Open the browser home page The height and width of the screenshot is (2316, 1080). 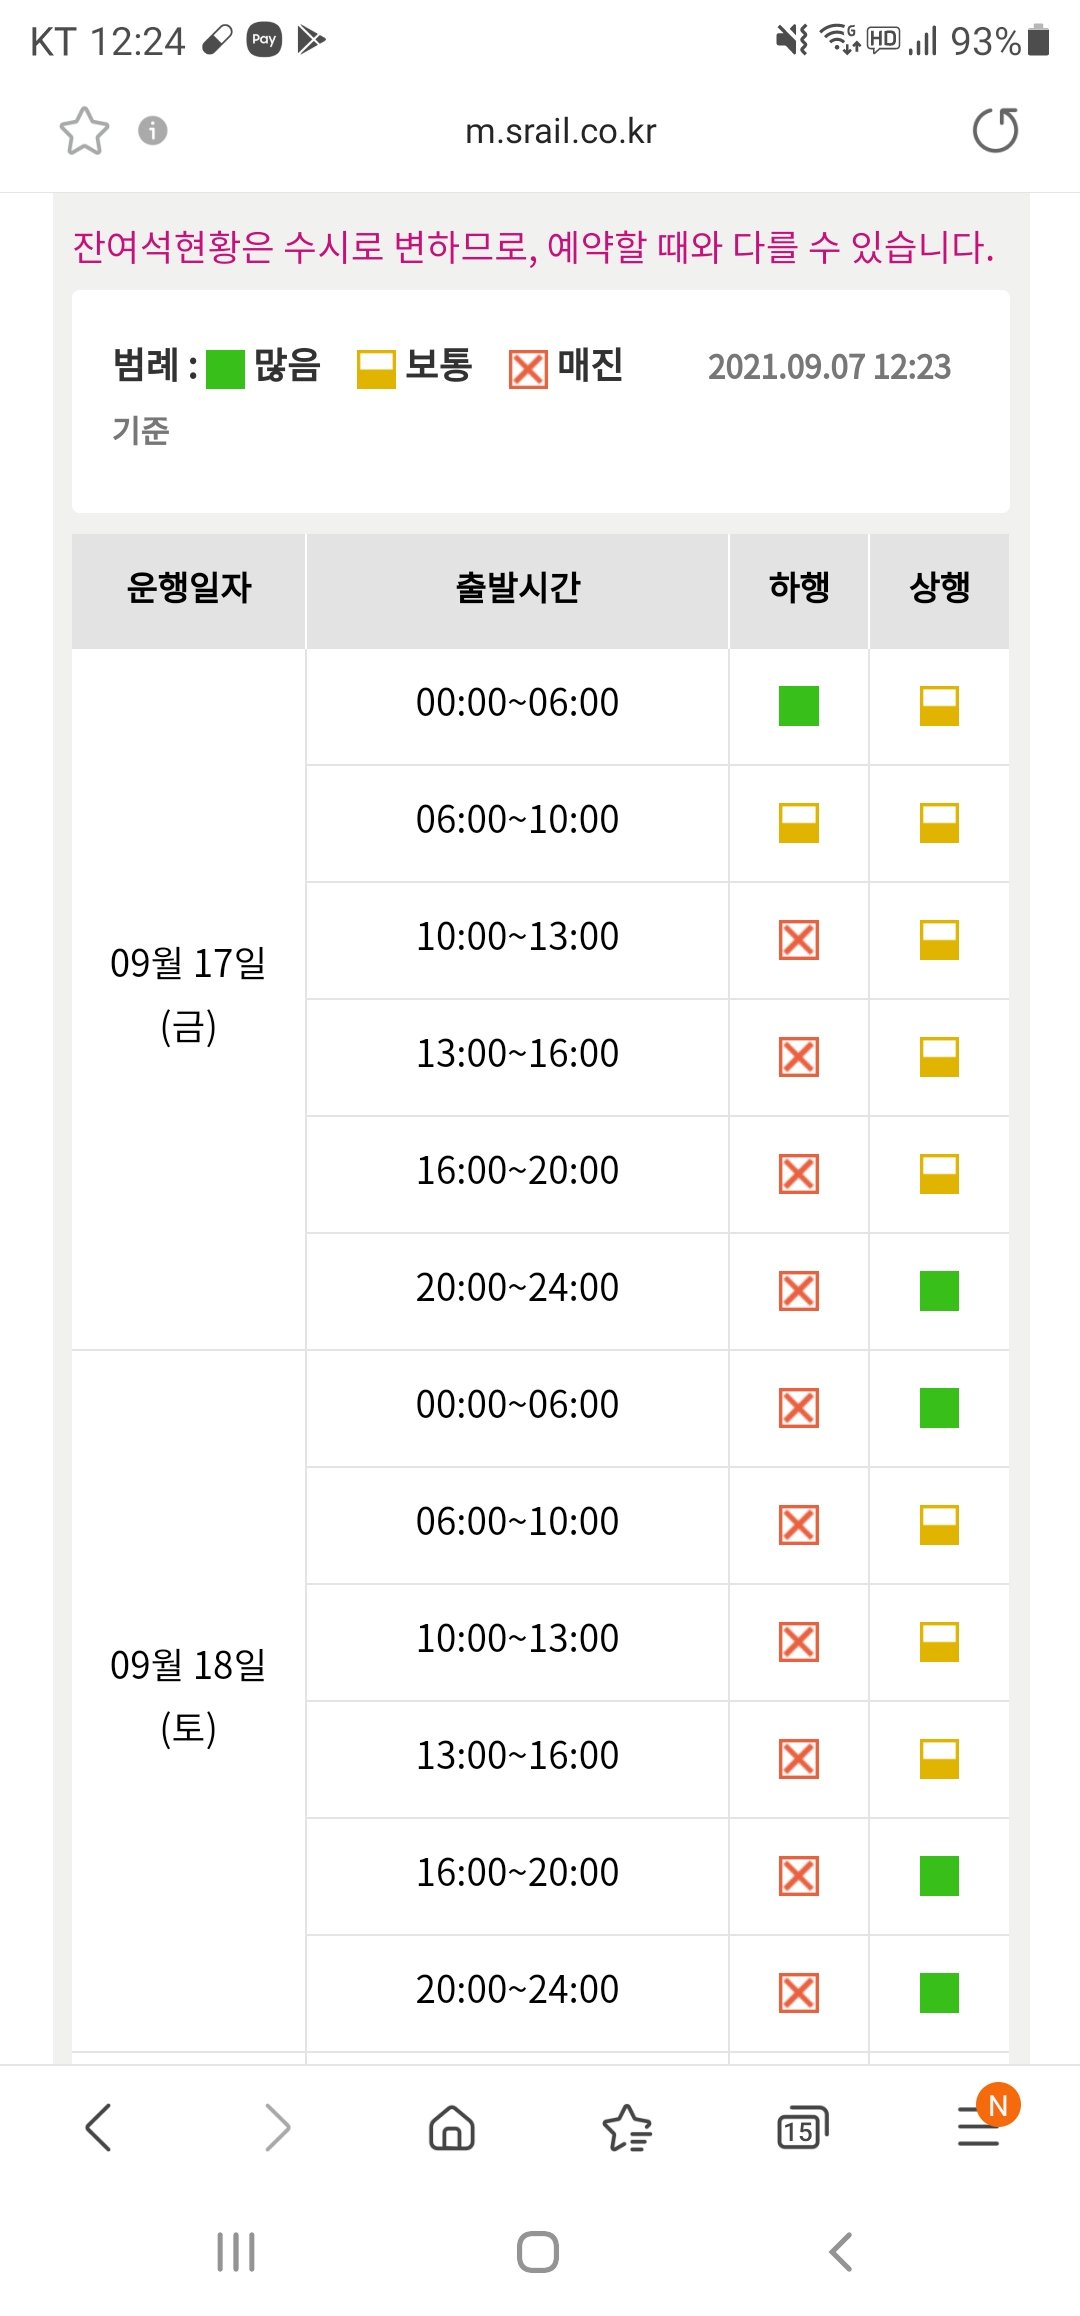[452, 2127]
